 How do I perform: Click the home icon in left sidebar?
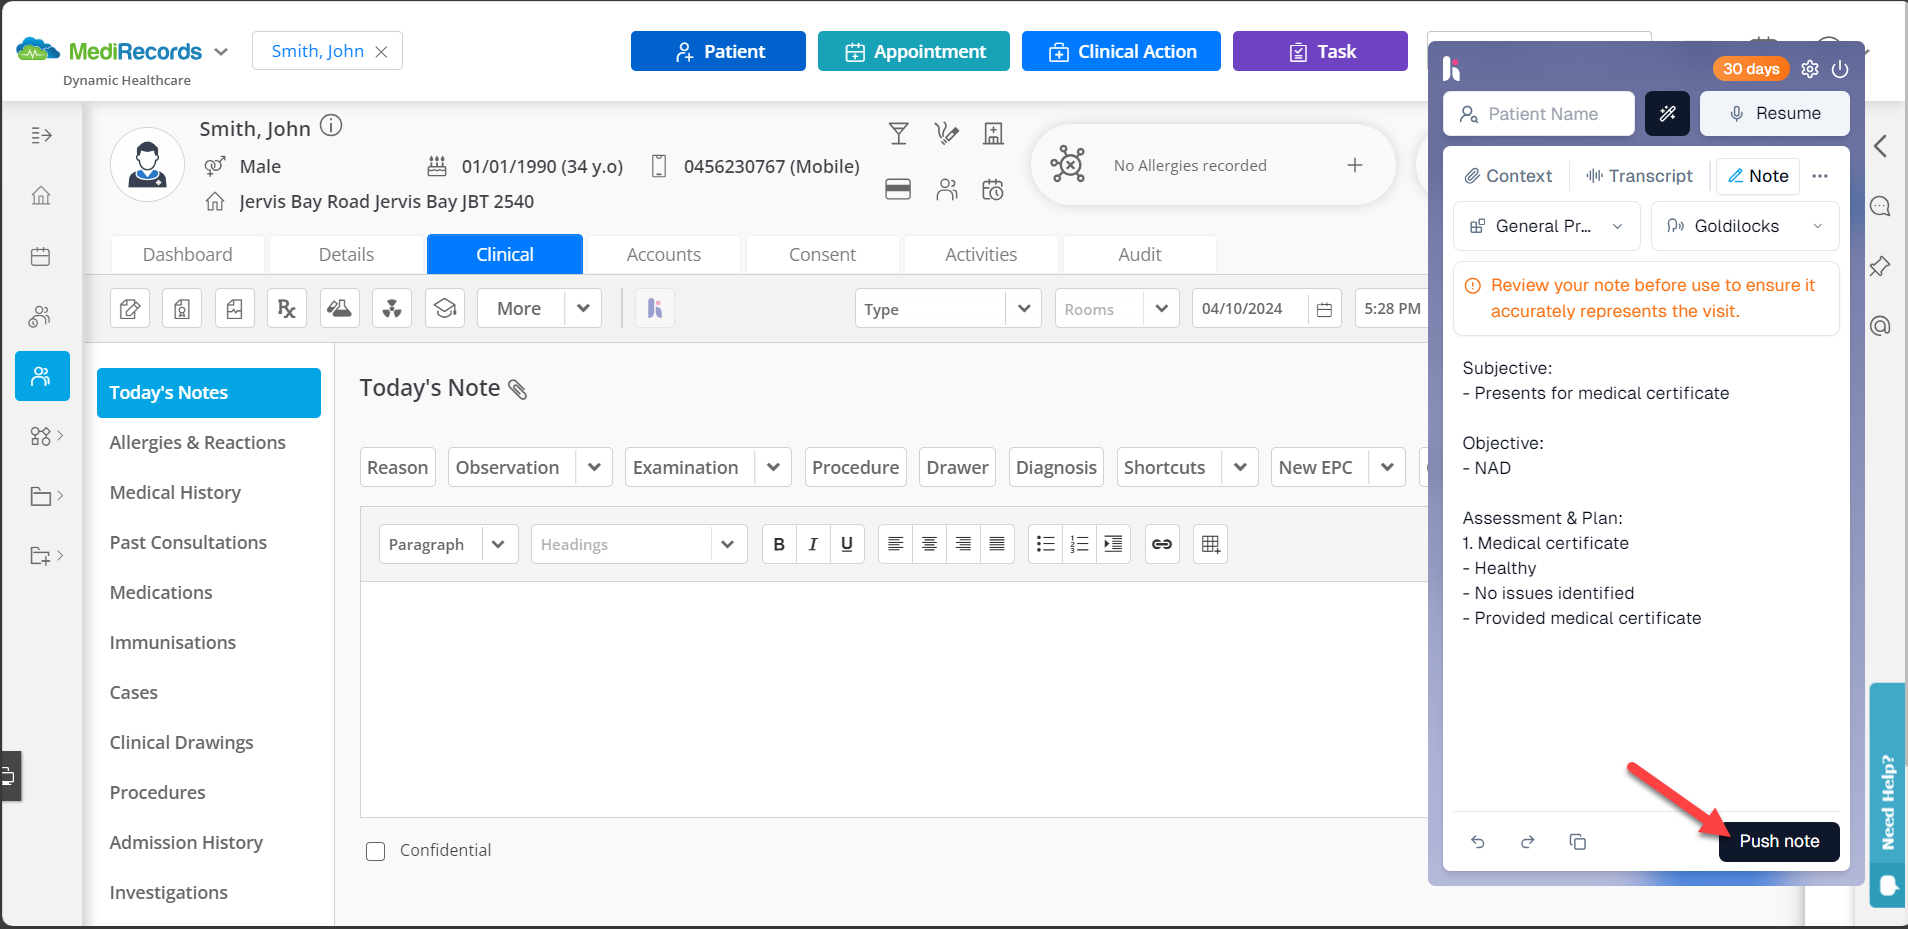coord(41,196)
